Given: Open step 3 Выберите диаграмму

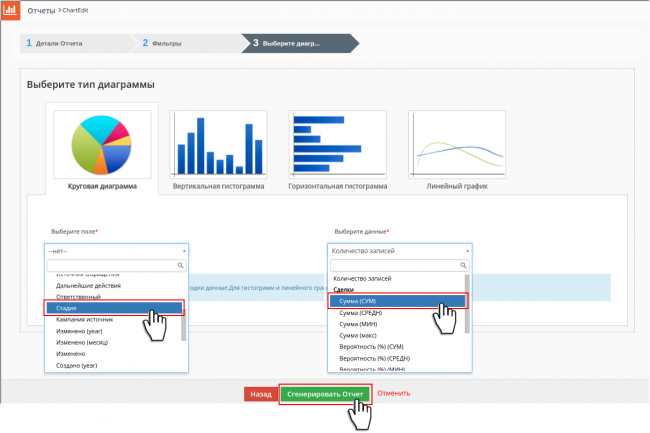Looking at the screenshot, I should 299,43.
